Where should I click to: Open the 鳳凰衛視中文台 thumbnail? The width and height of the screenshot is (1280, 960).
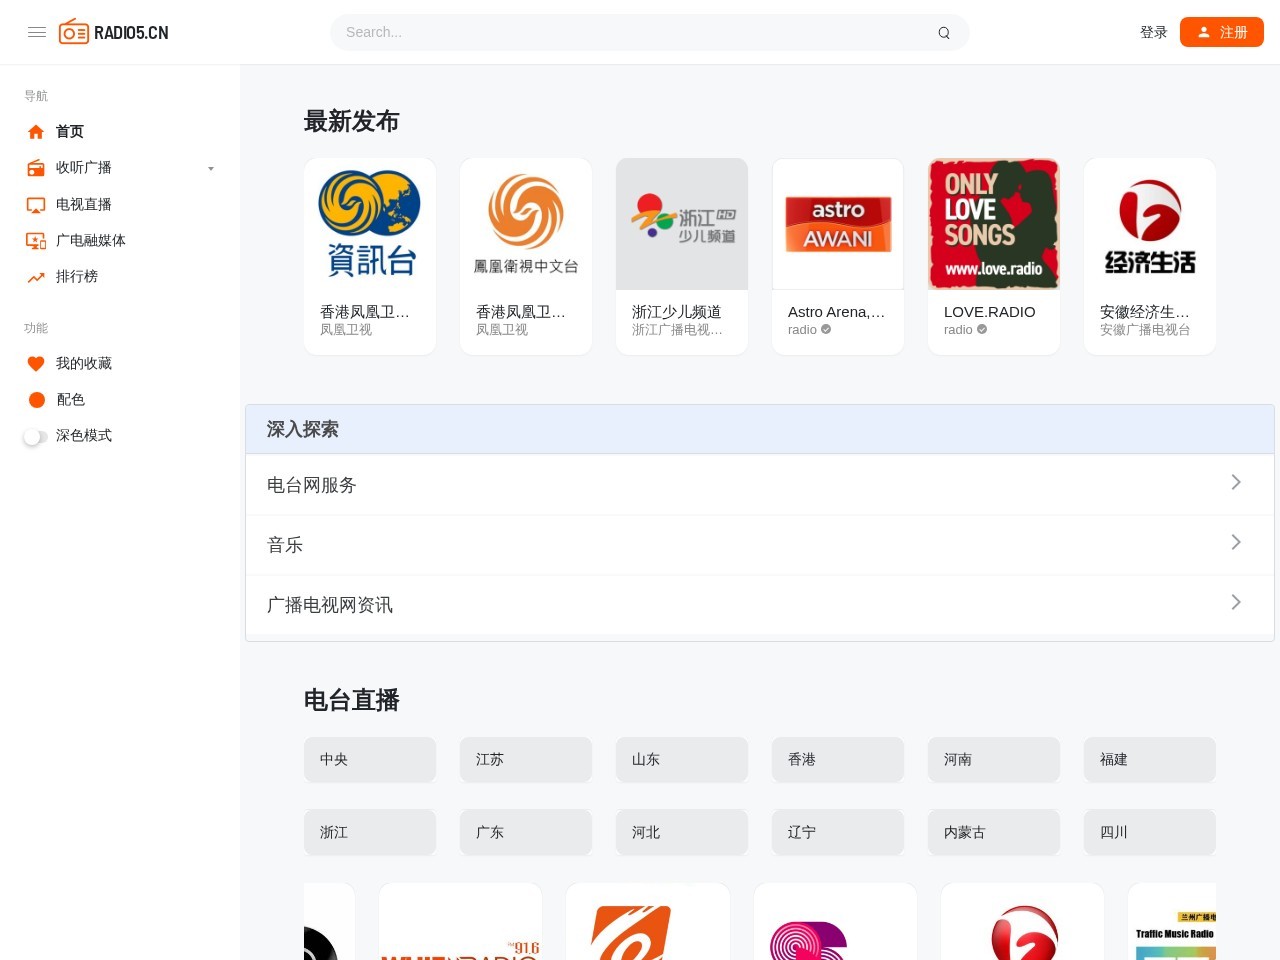tap(526, 224)
